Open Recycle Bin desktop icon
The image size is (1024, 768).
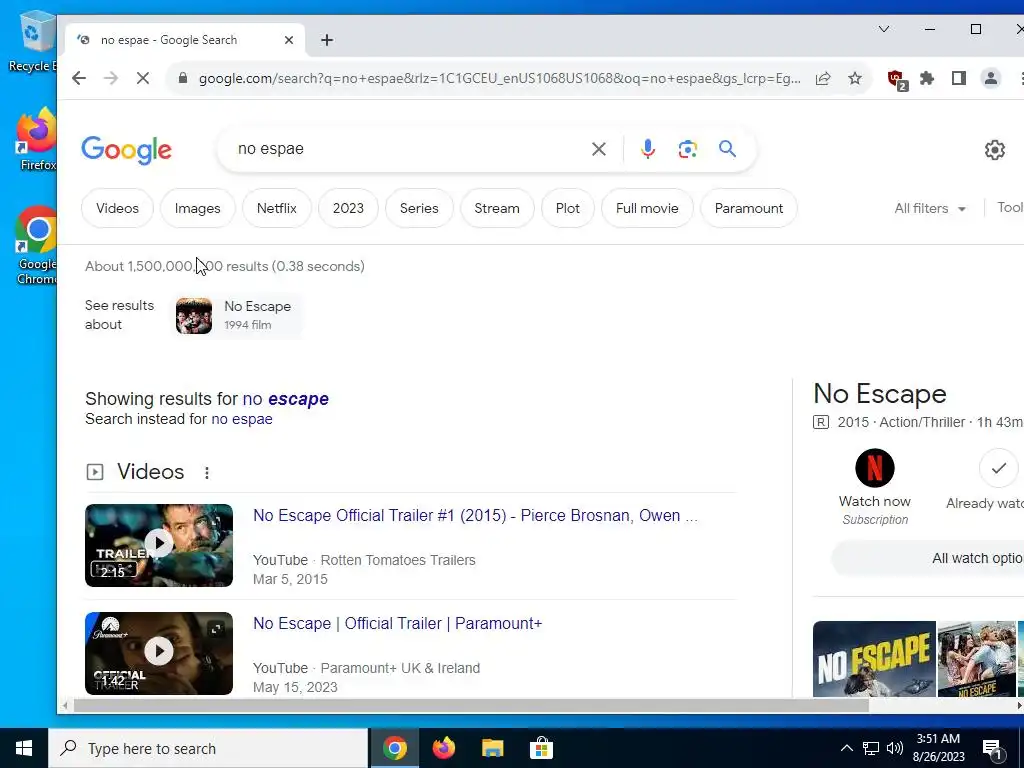[33, 41]
